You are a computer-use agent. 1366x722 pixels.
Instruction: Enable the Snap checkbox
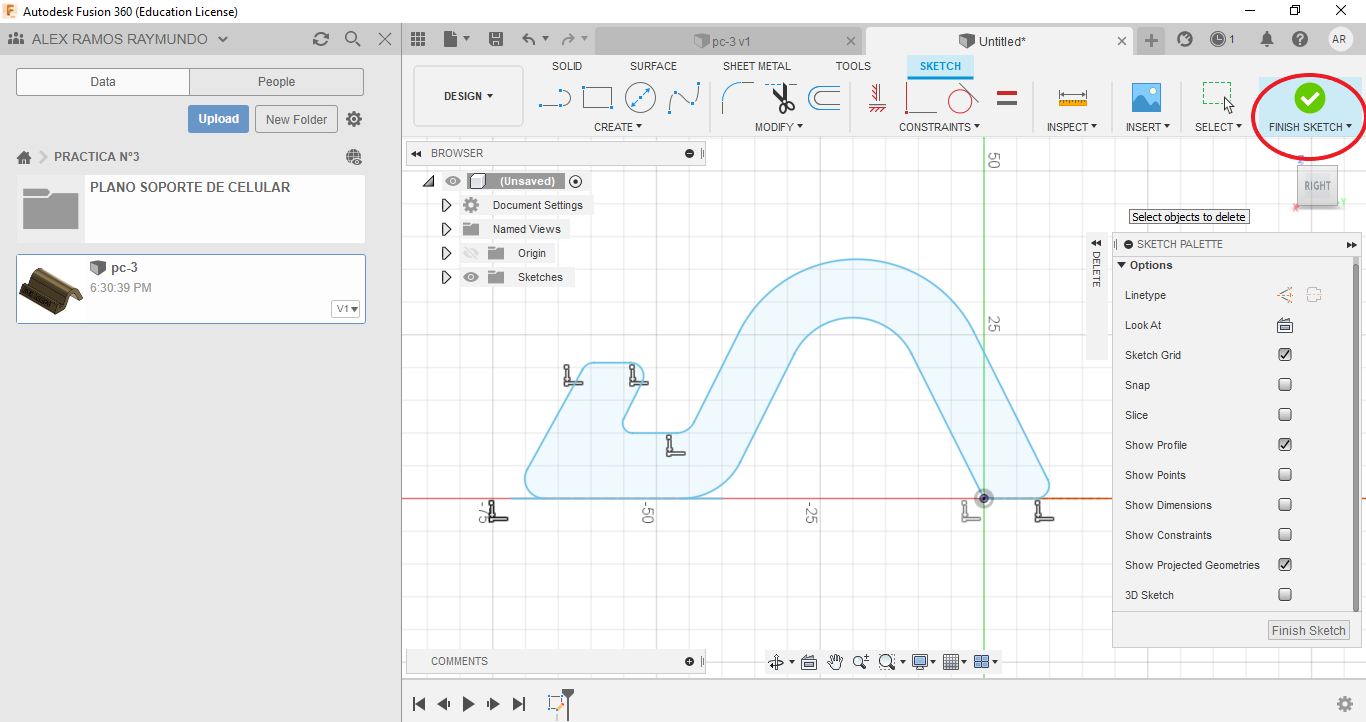(1285, 385)
